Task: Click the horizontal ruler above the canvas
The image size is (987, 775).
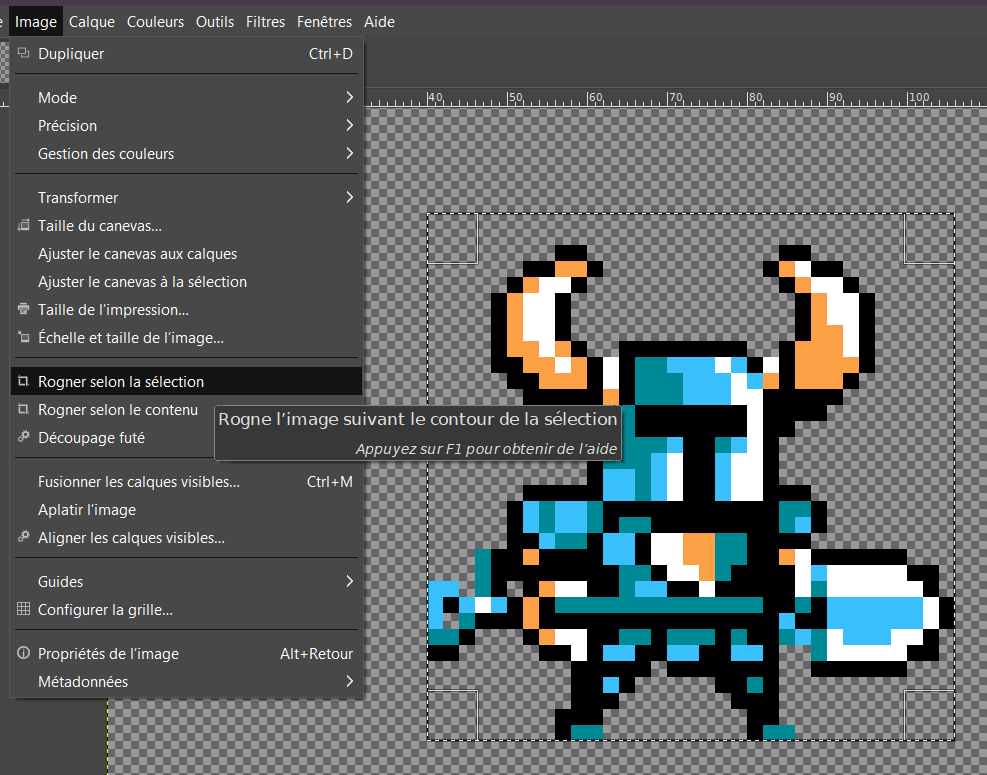Action: coord(675,98)
